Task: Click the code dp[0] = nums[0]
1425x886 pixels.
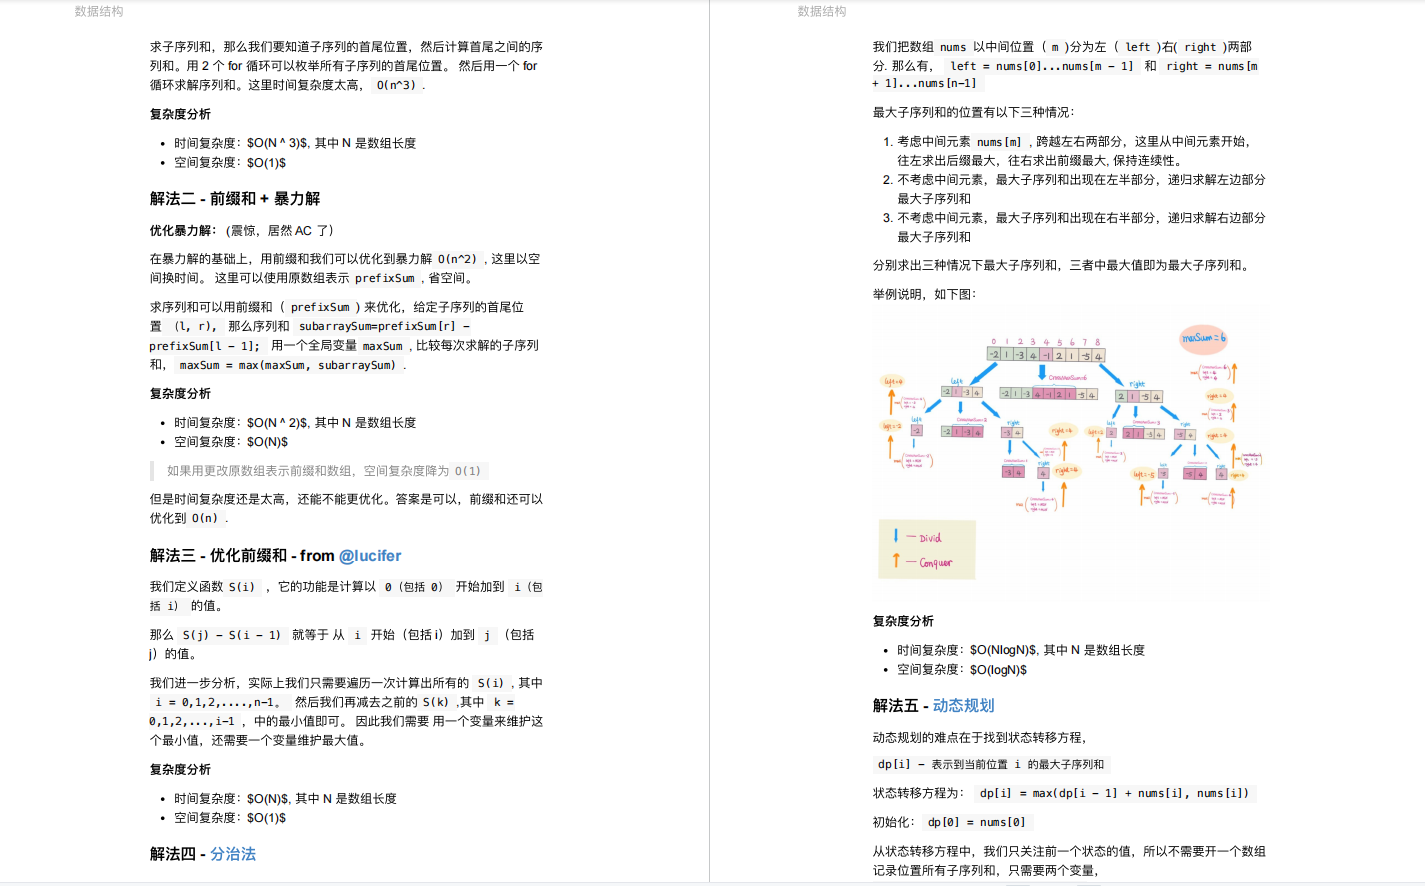Action: point(976,822)
